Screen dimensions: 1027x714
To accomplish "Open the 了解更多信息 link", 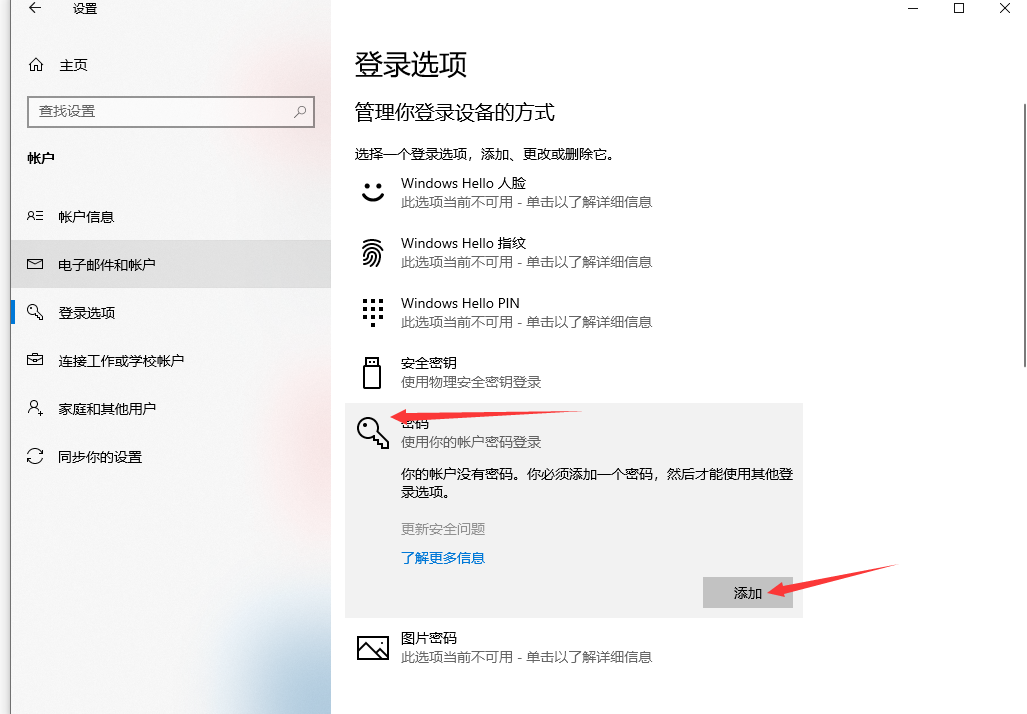I will point(443,558).
